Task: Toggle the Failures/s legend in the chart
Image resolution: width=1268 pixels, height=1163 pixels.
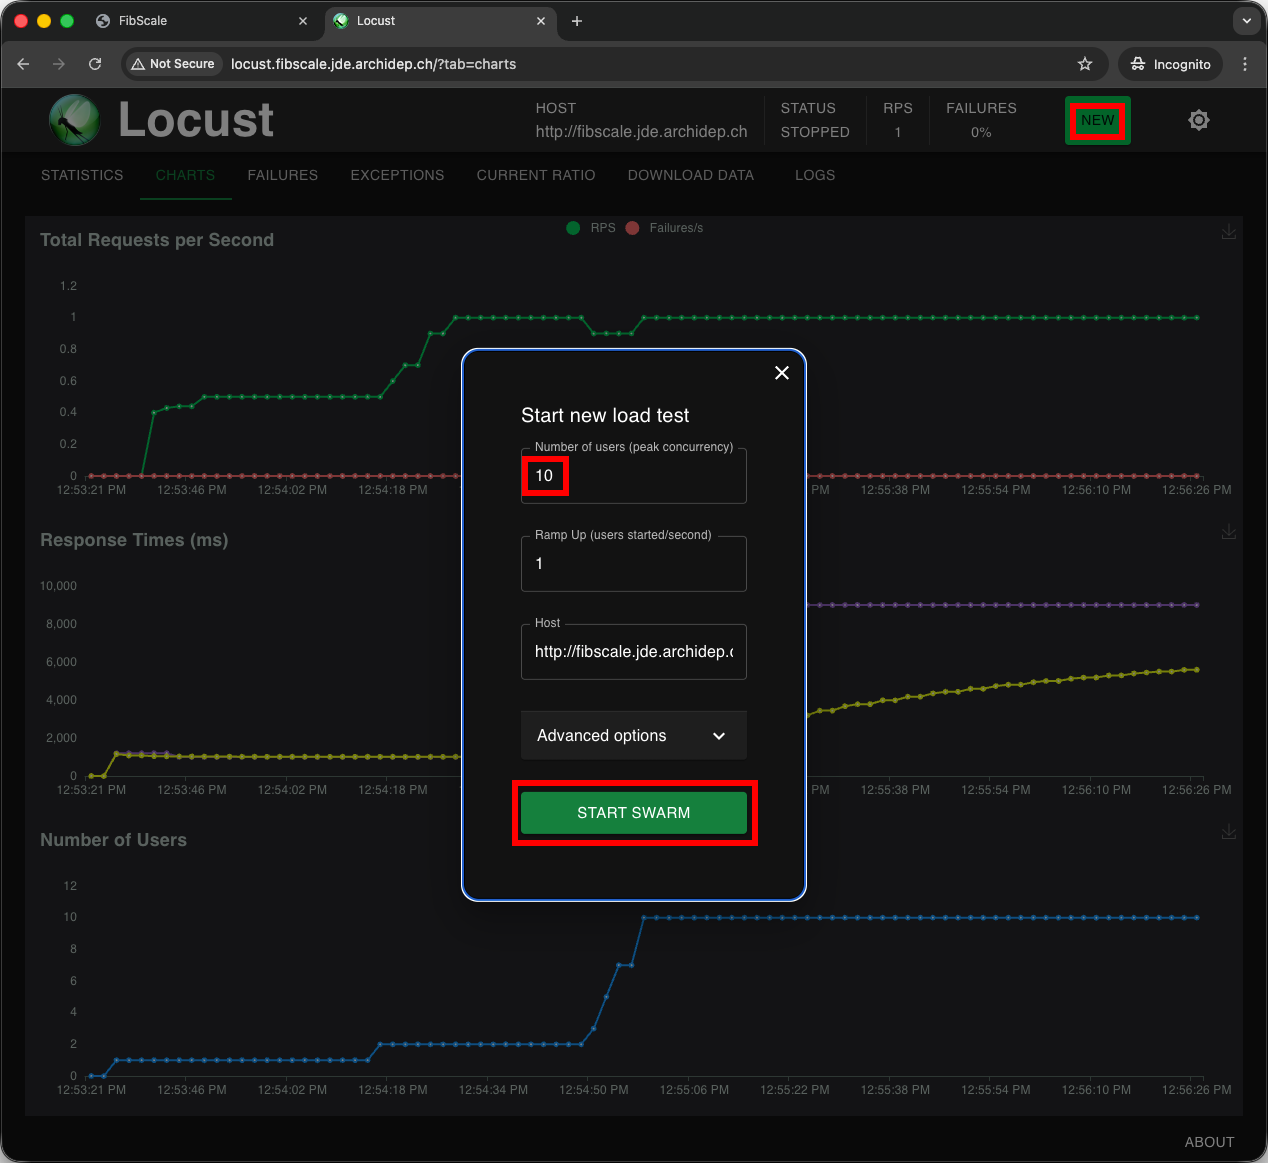Action: pyautogui.click(x=665, y=228)
